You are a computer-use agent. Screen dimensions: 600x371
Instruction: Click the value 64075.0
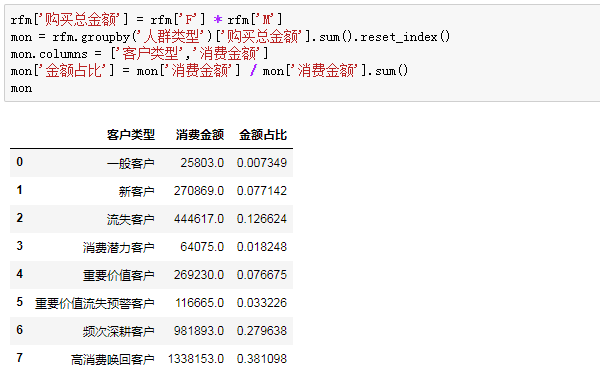(202, 247)
